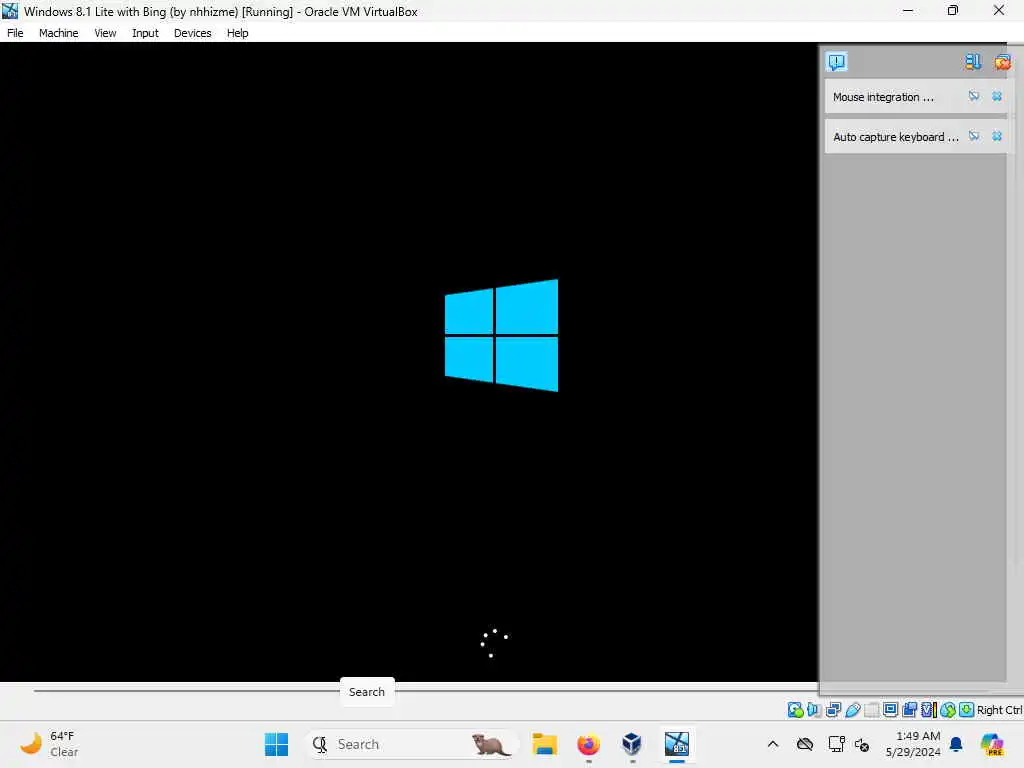Click the VirtualBox window title bar icon

click(x=10, y=10)
